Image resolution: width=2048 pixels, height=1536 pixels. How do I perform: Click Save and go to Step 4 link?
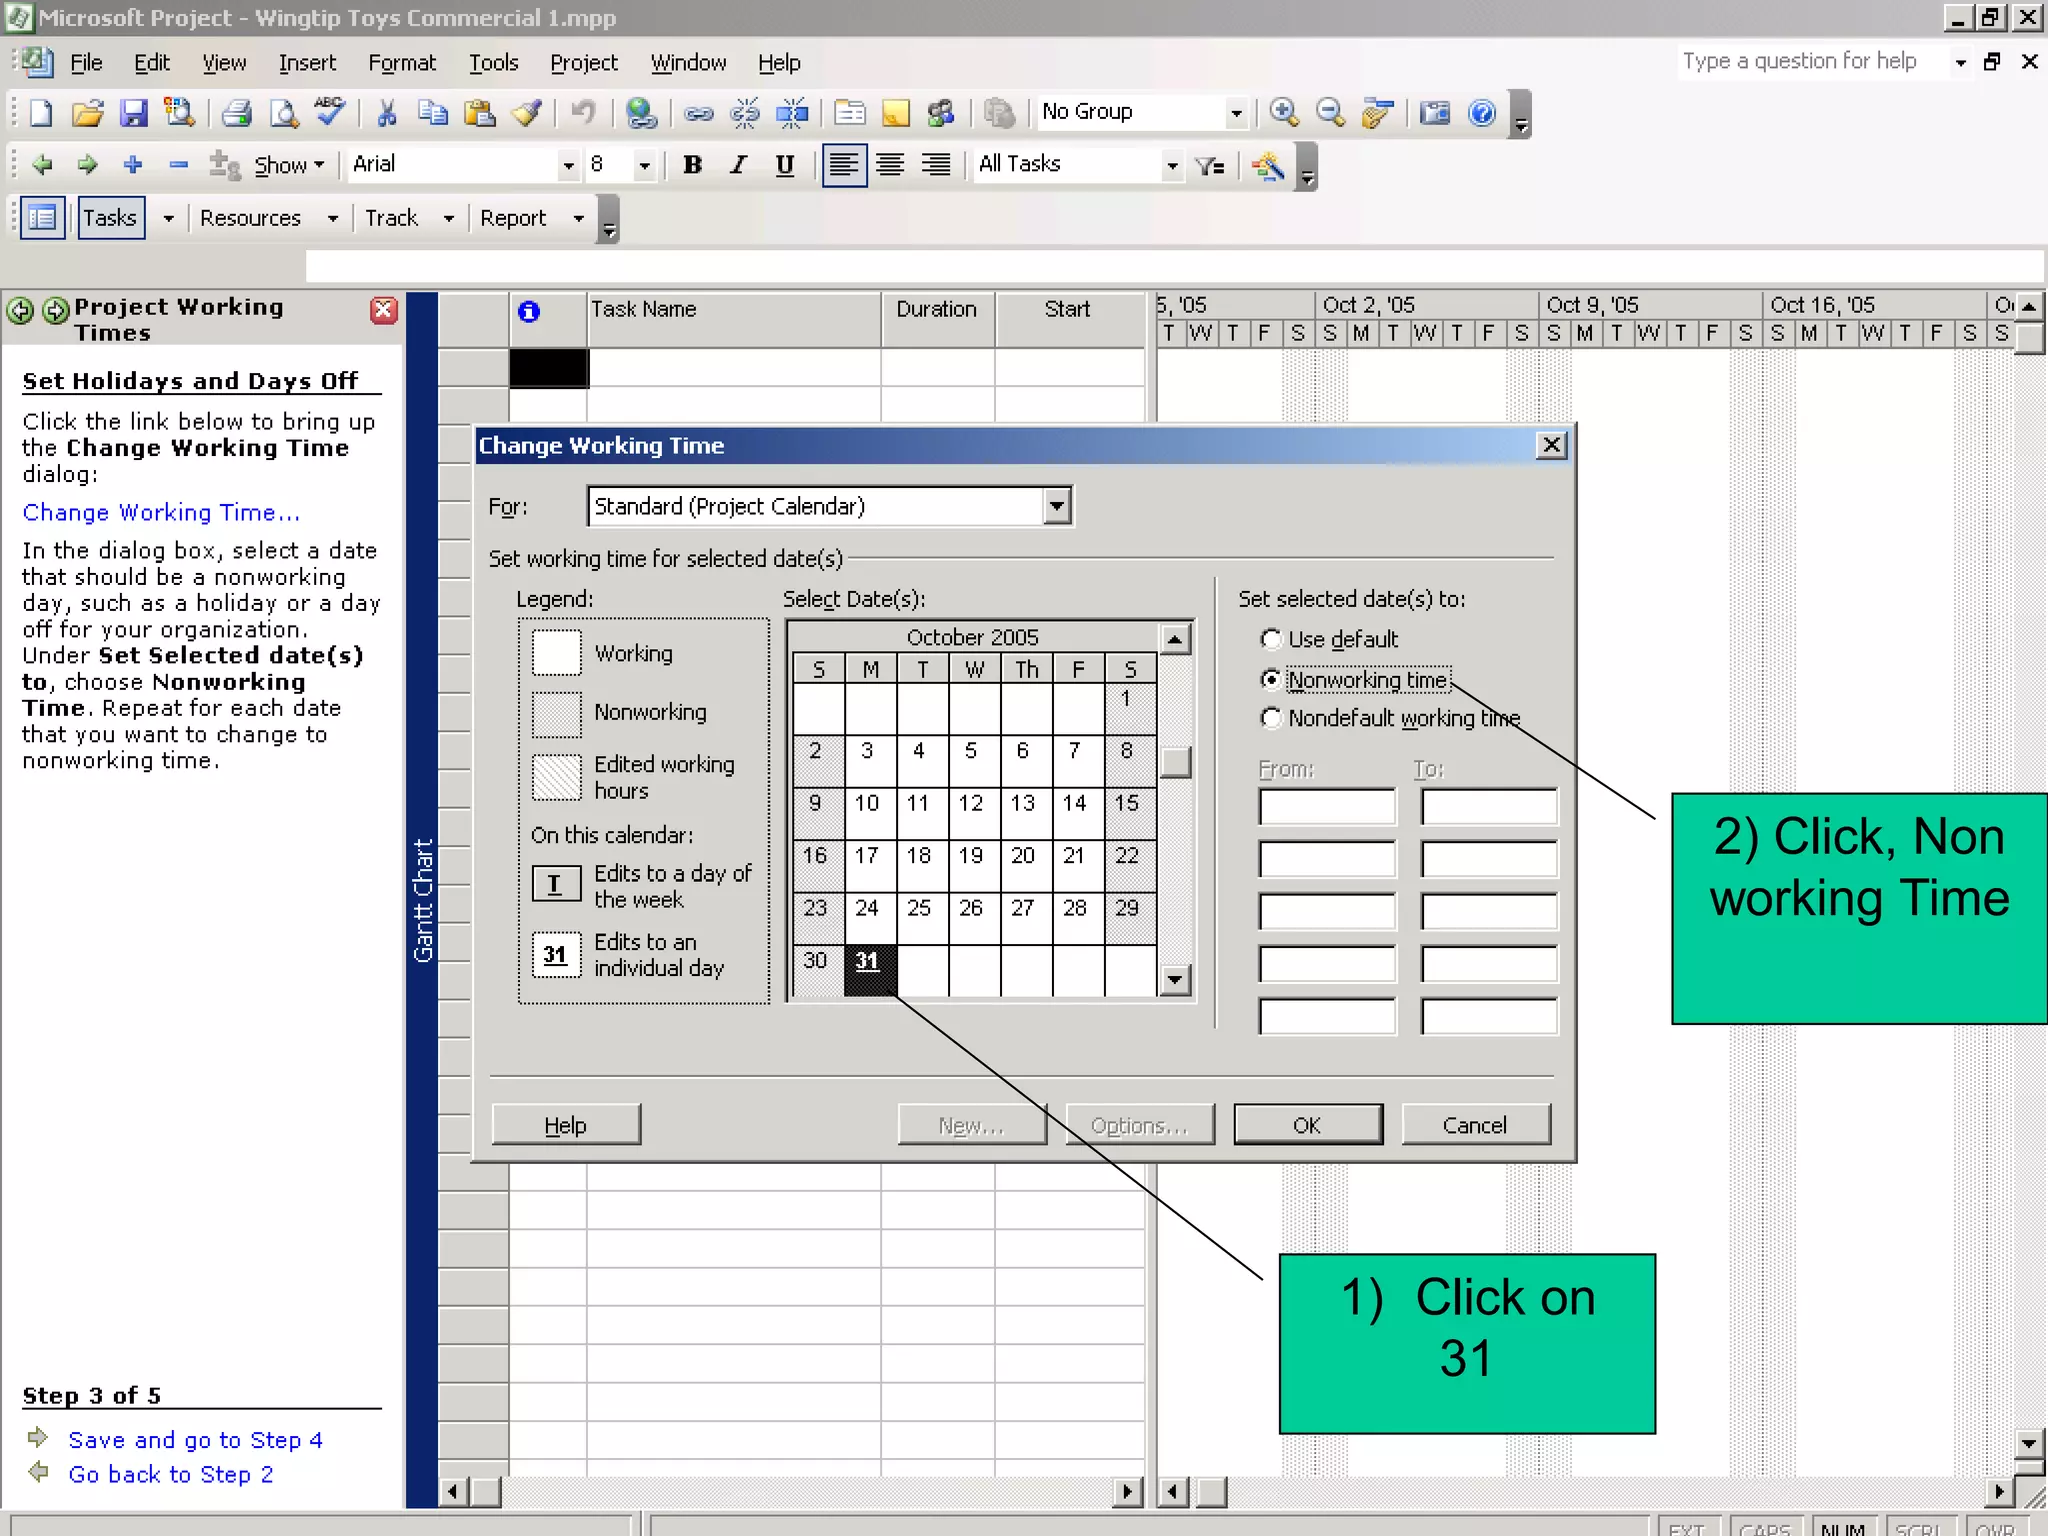(195, 1440)
